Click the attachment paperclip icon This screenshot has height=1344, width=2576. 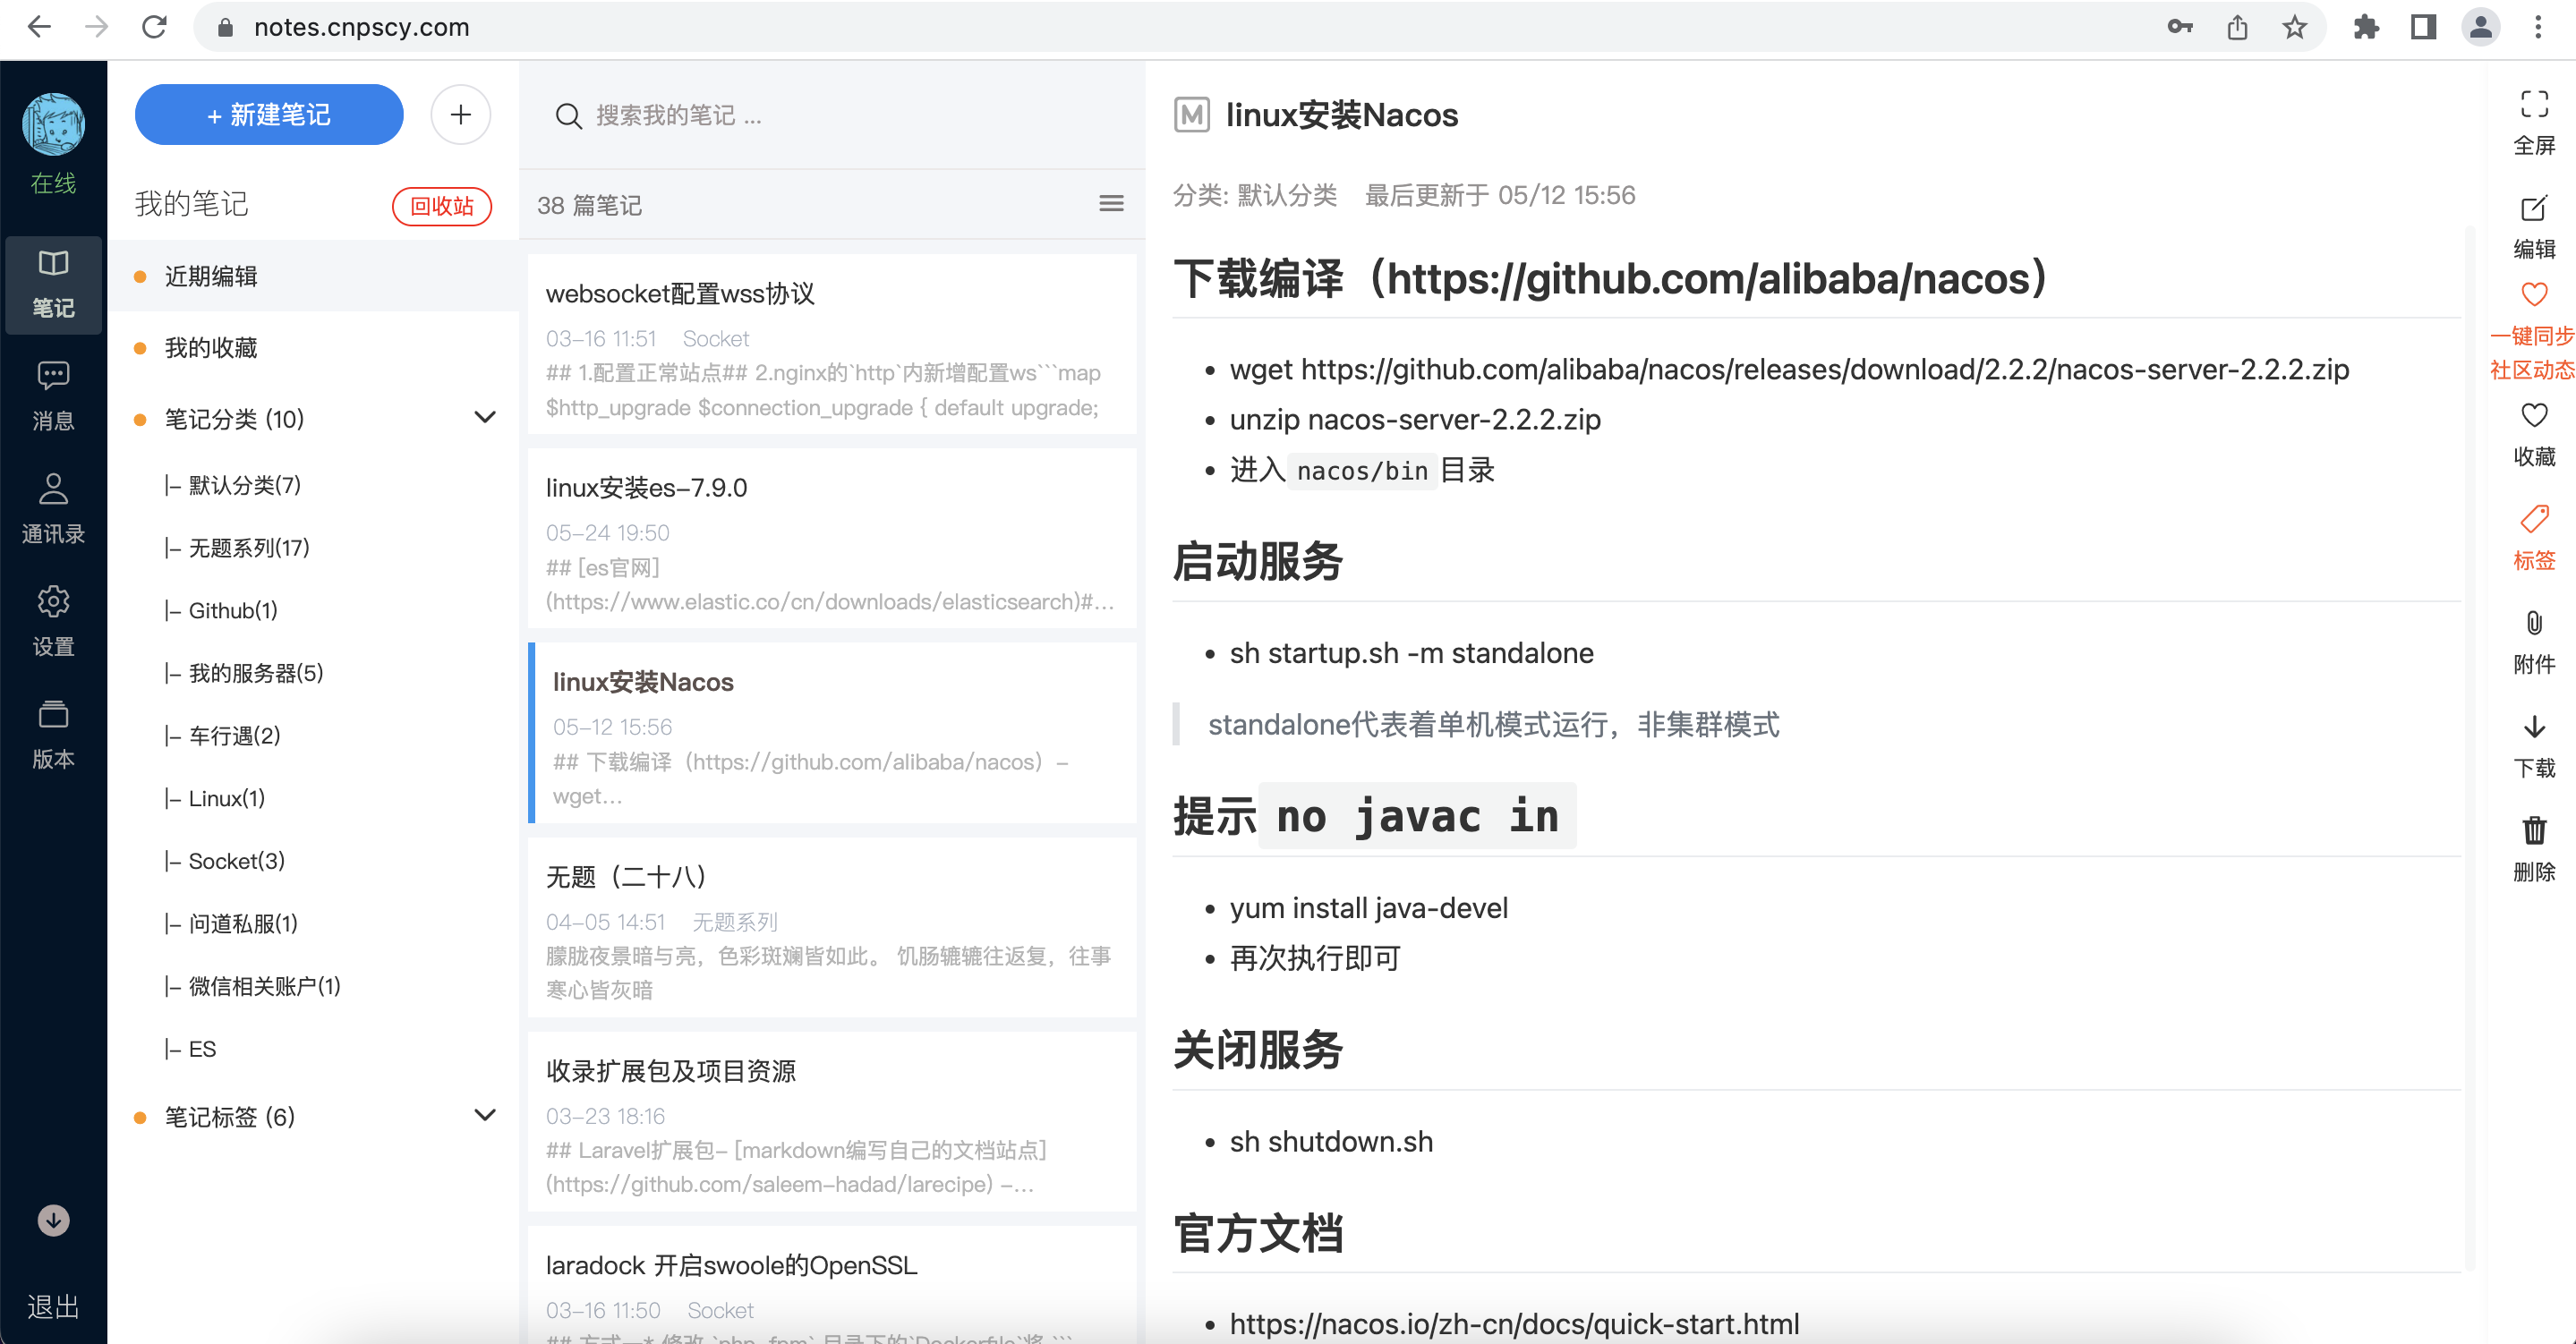[2533, 624]
